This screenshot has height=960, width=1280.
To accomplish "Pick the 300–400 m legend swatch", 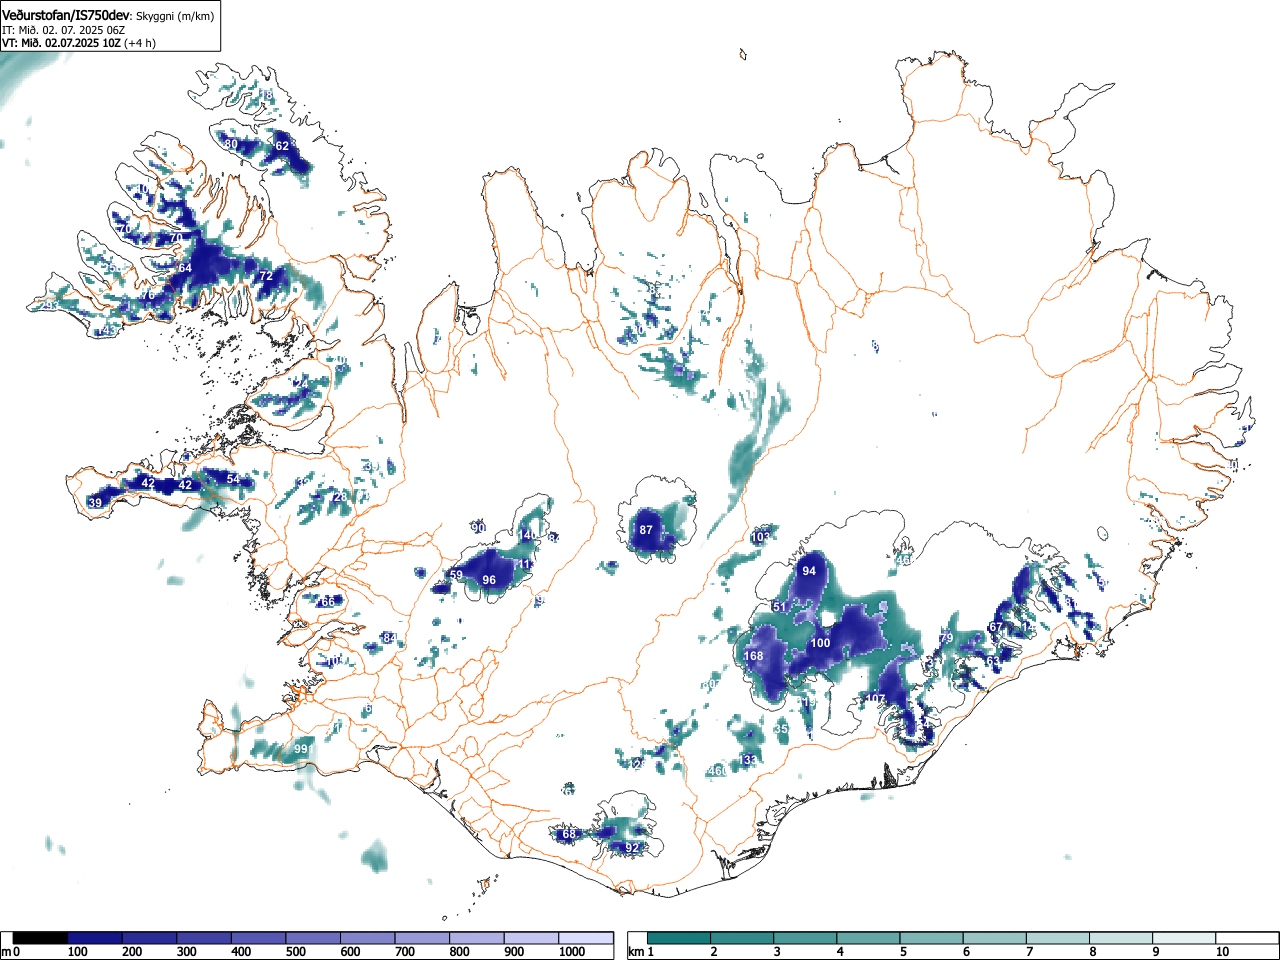I will pos(203,938).
